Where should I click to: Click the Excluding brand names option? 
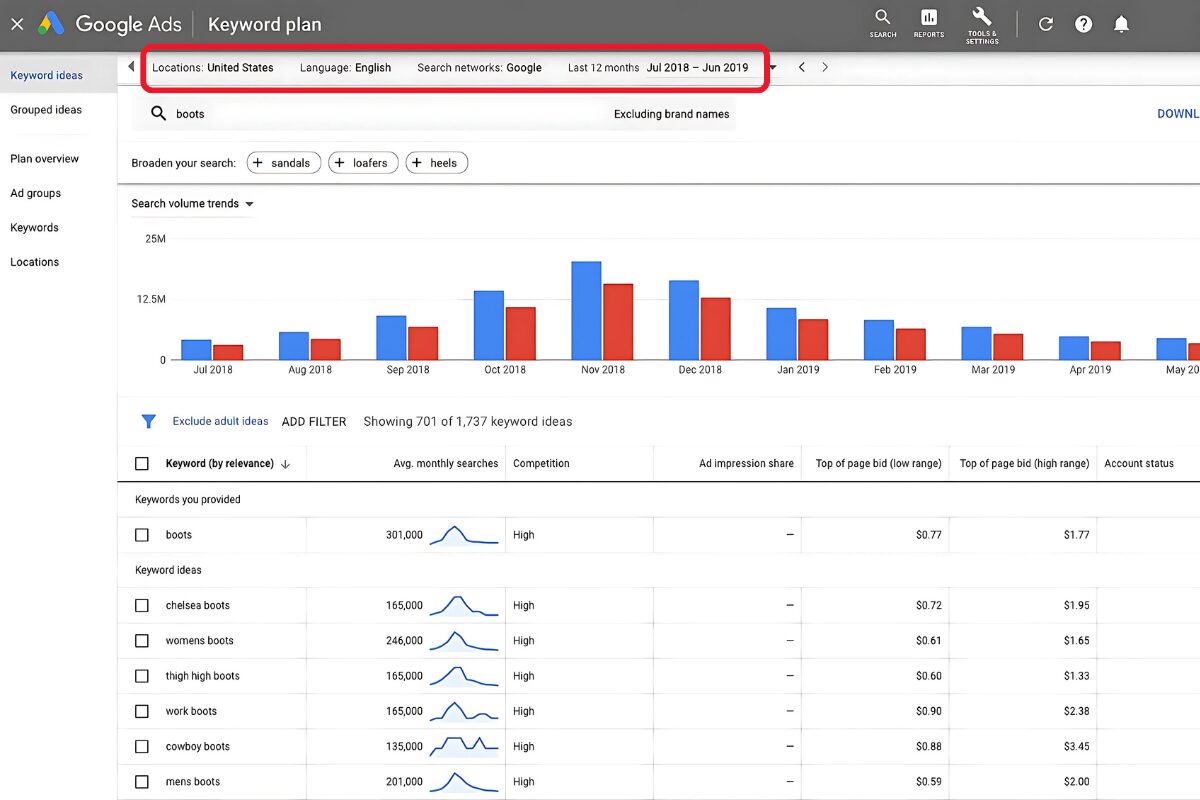pyautogui.click(x=671, y=114)
